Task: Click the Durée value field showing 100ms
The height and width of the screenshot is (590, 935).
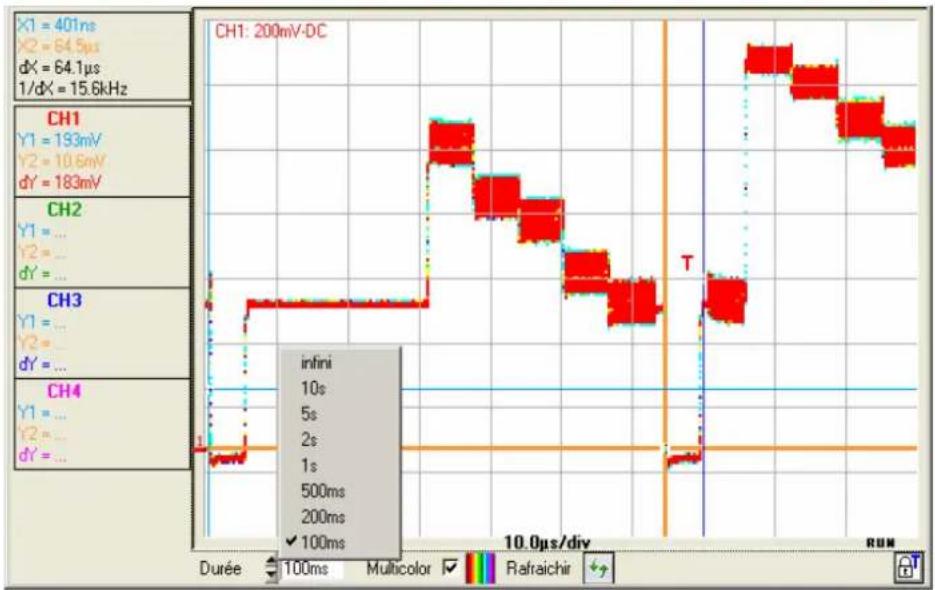Action: 312,569
